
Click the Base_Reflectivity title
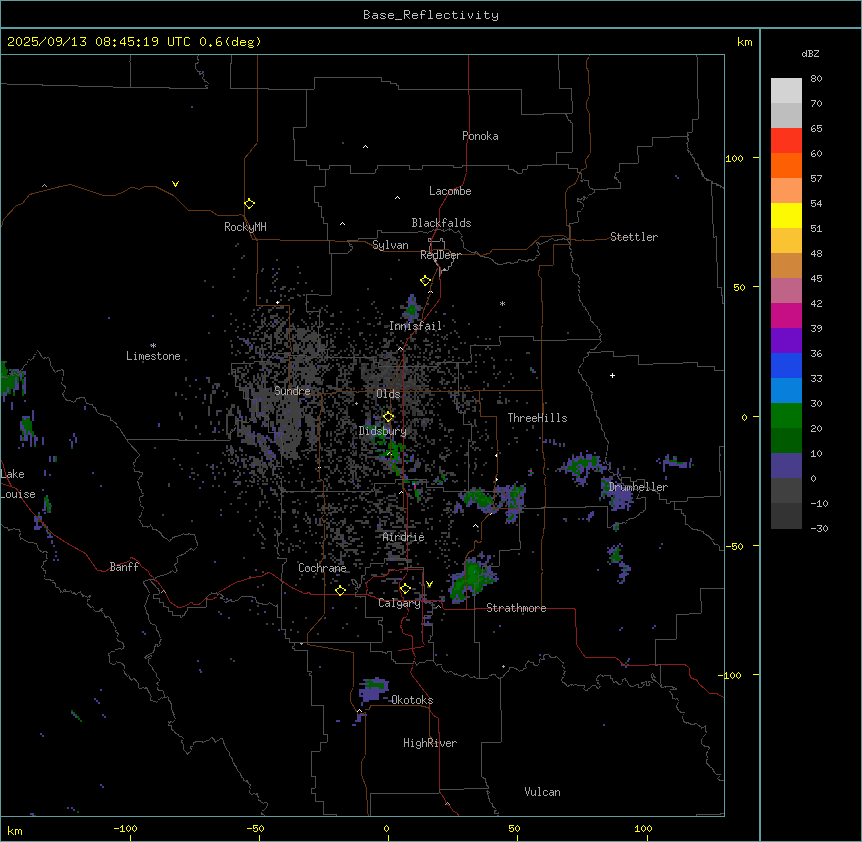431,15
